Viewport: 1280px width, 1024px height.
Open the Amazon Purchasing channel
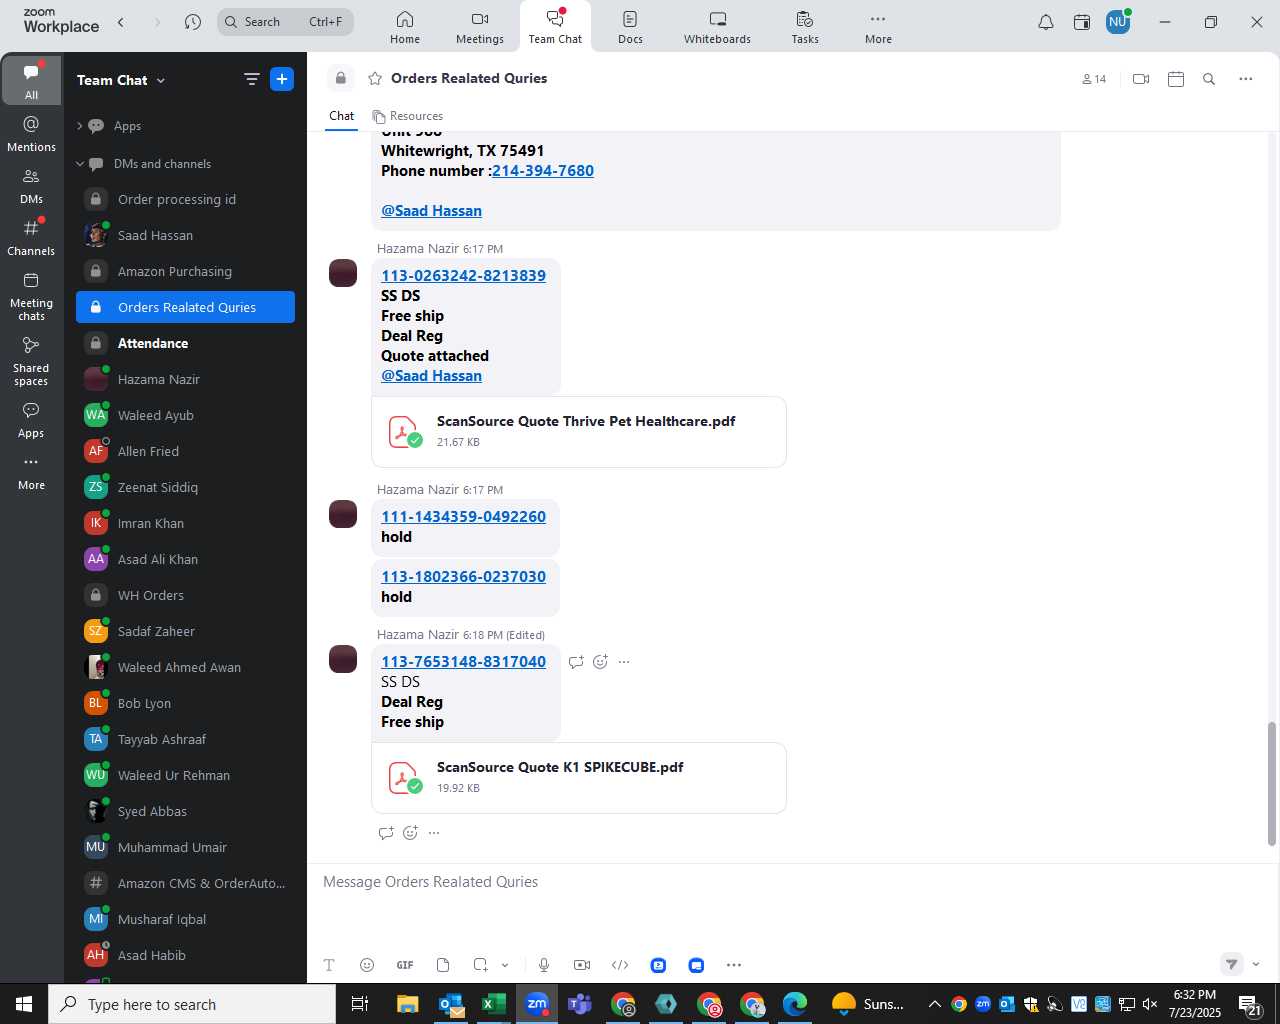[185, 271]
